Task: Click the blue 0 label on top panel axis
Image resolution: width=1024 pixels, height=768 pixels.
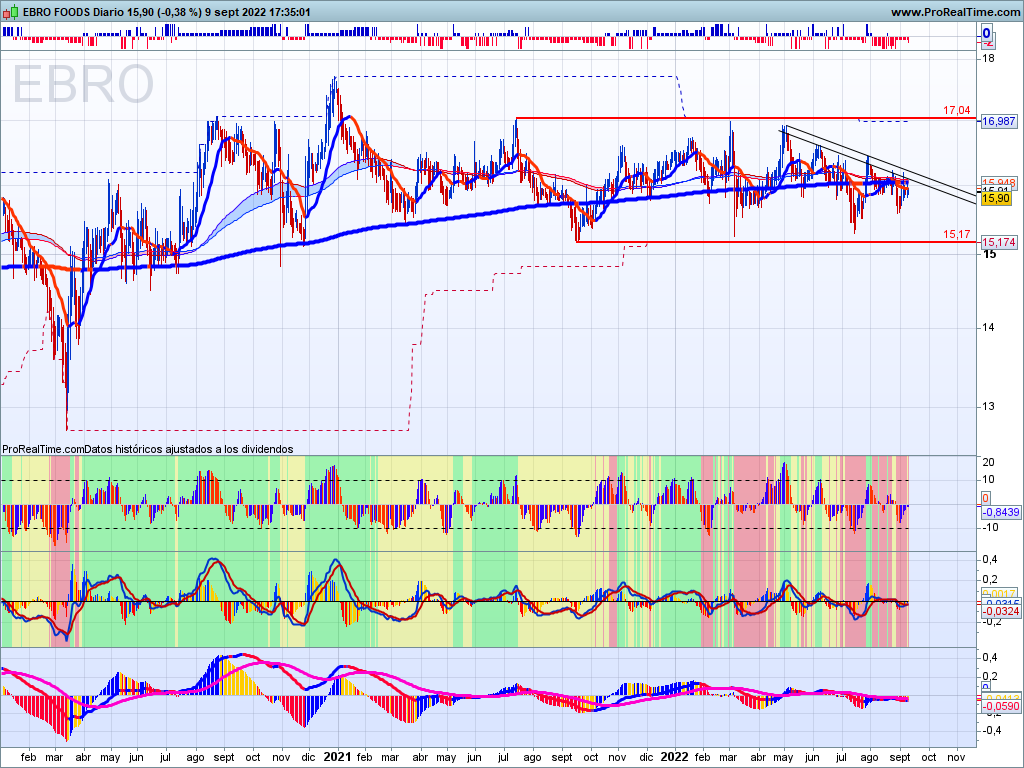Action: click(986, 33)
